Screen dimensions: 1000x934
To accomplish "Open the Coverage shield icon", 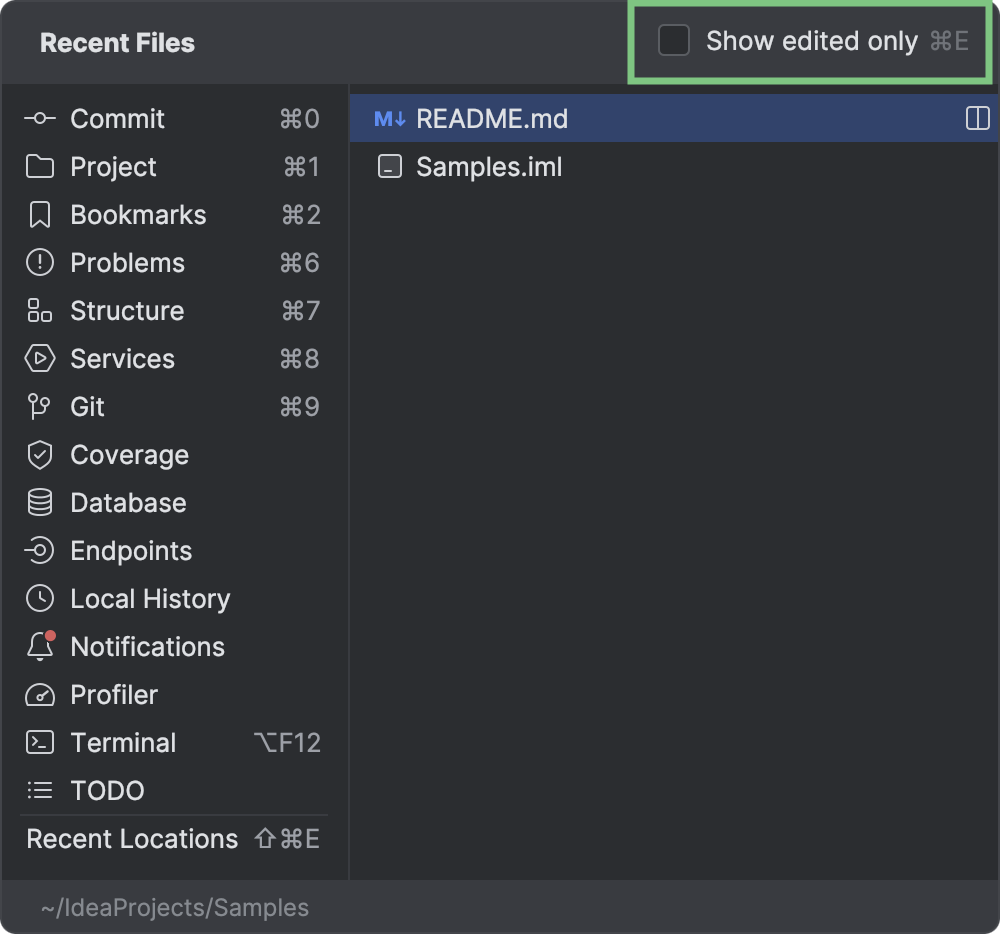I will pyautogui.click(x=40, y=455).
